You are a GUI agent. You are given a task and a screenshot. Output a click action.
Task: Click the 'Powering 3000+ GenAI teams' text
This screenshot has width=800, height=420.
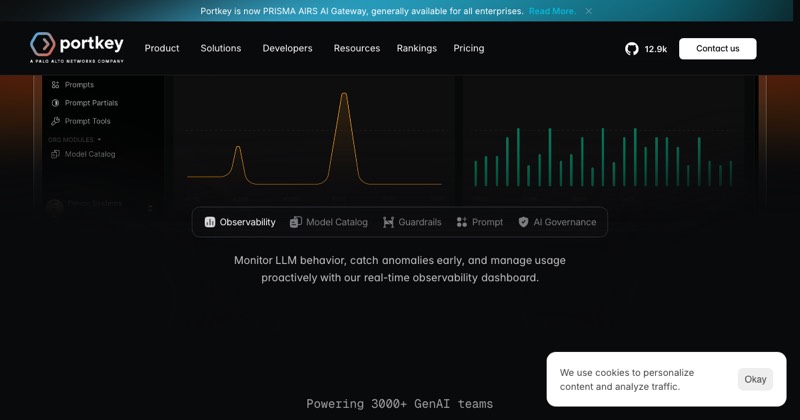pos(399,404)
